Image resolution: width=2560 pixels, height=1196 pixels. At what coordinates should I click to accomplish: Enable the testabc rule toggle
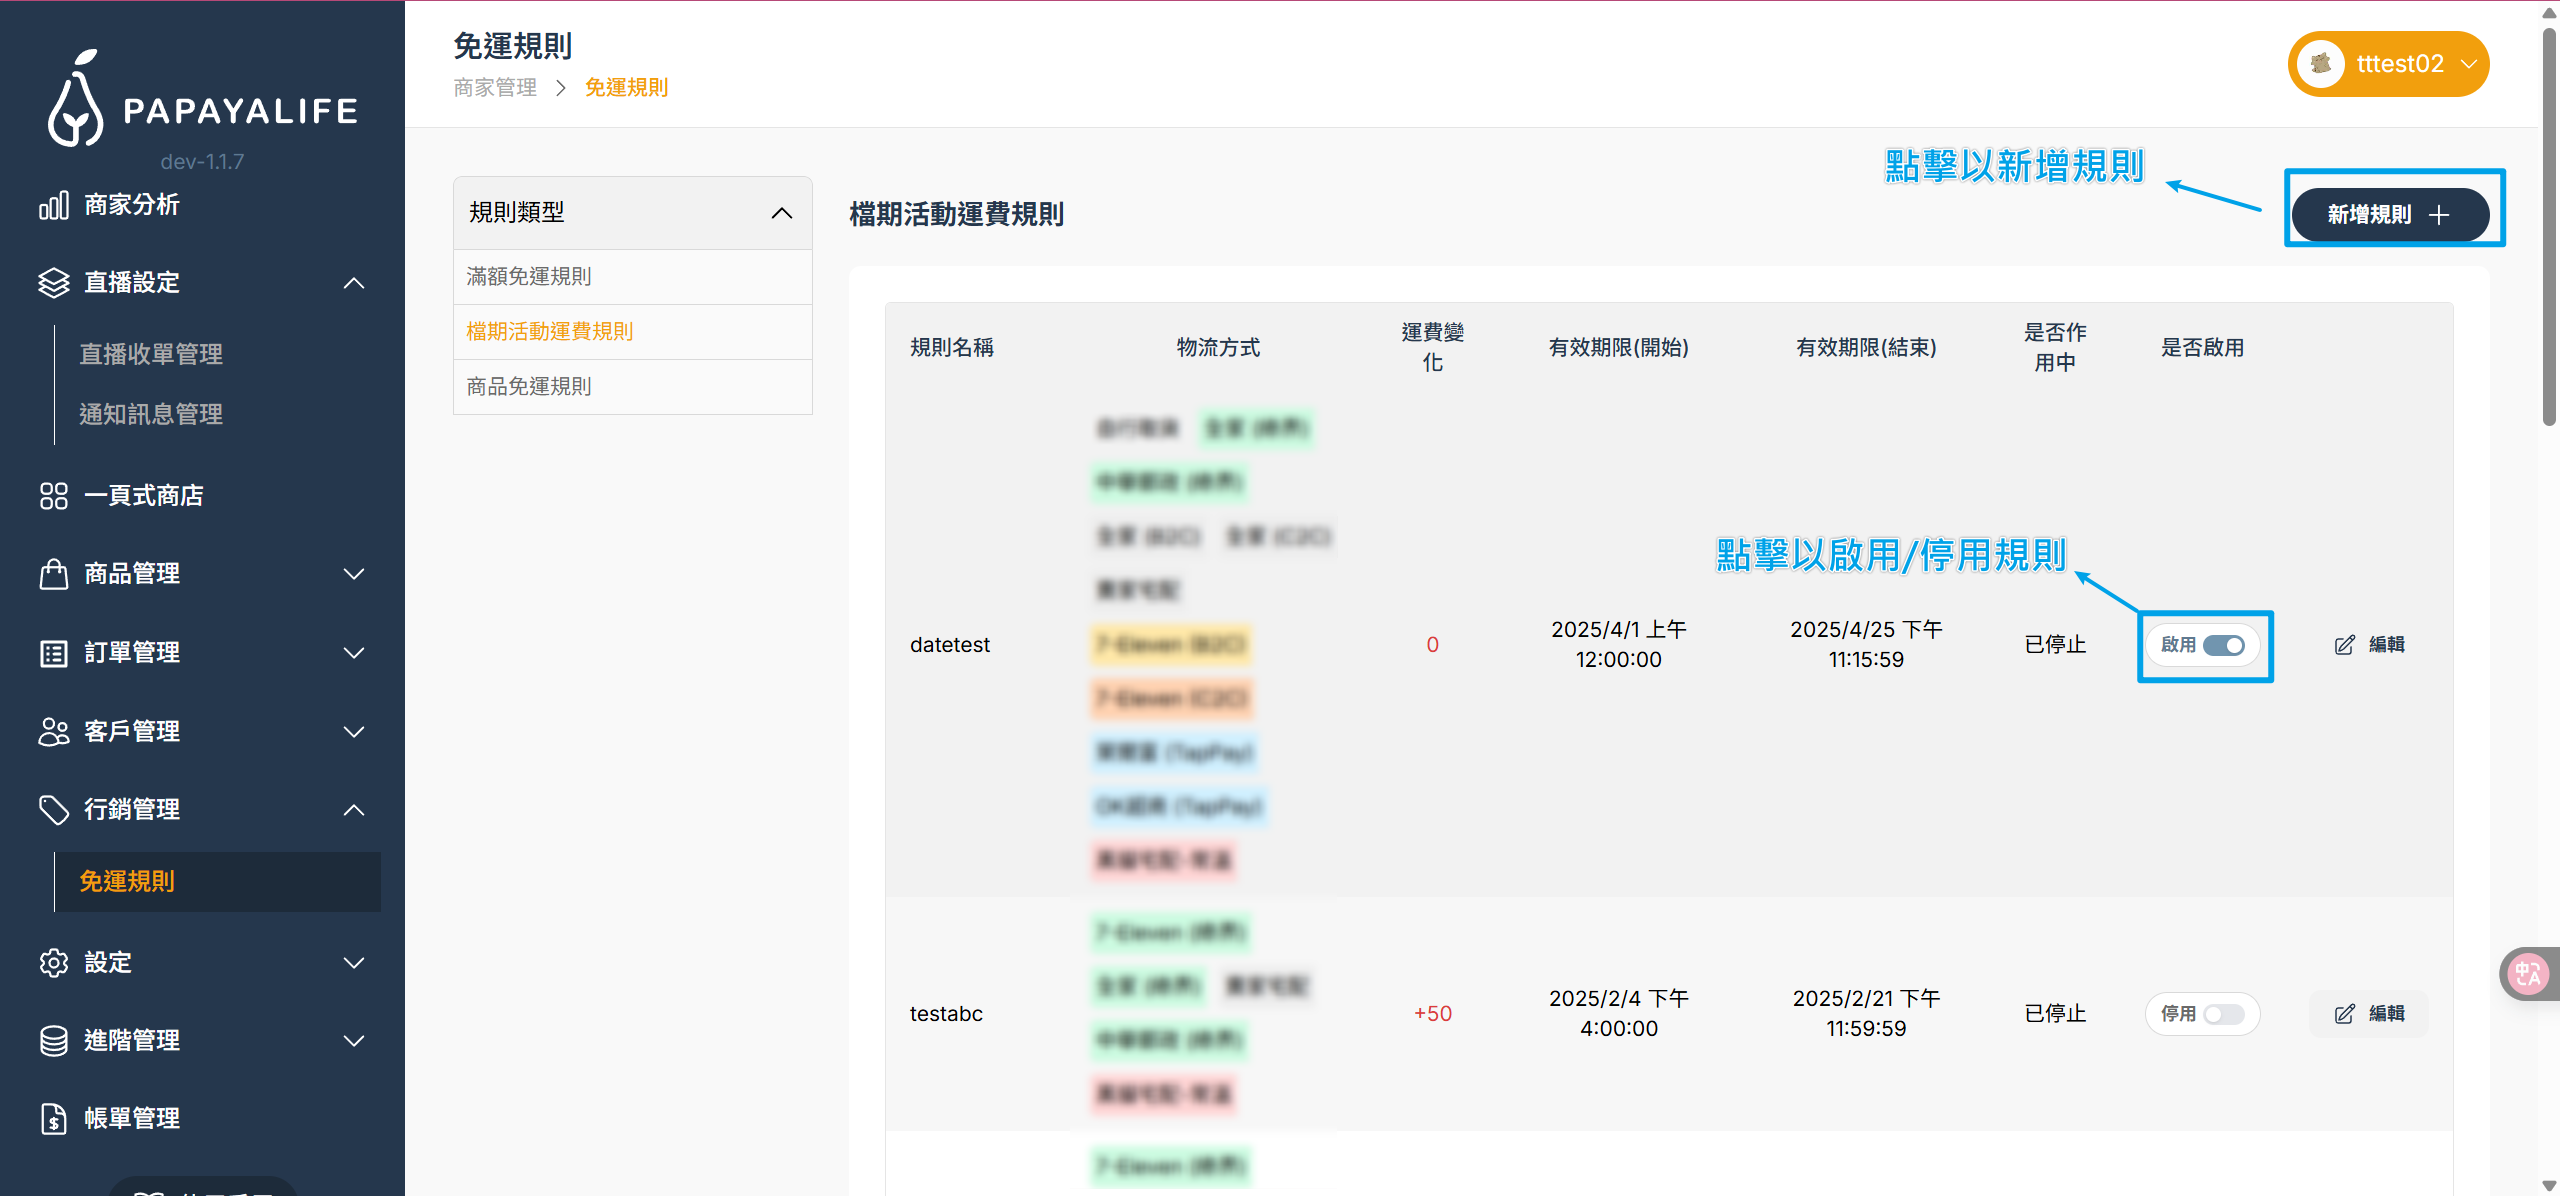pos(2223,1014)
